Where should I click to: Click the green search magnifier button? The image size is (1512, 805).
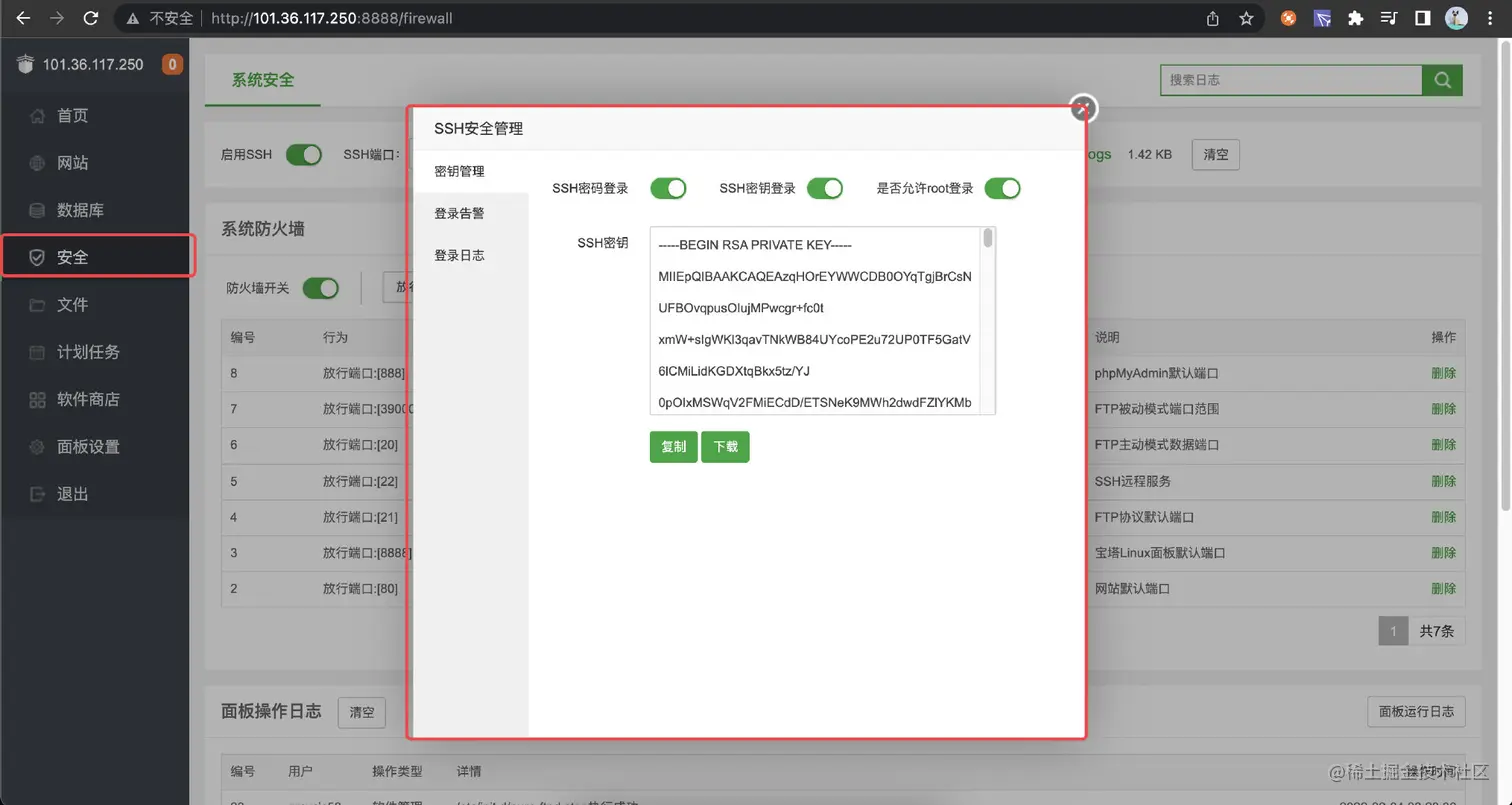1442,80
